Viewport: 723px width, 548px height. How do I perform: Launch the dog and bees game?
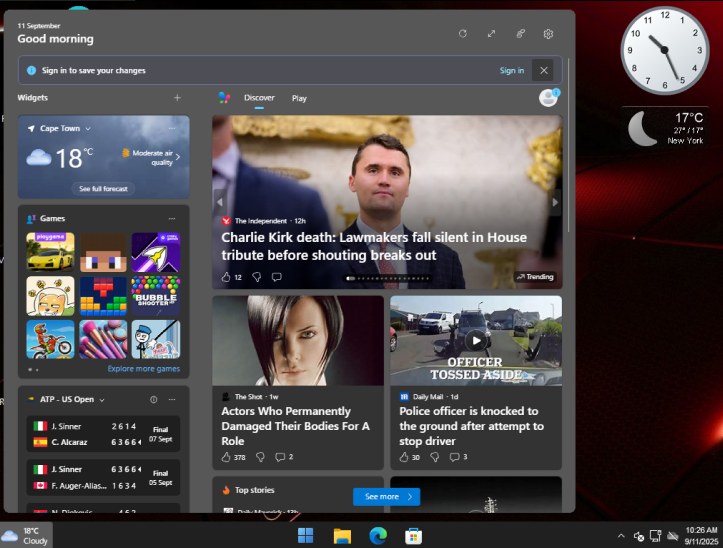(50, 296)
